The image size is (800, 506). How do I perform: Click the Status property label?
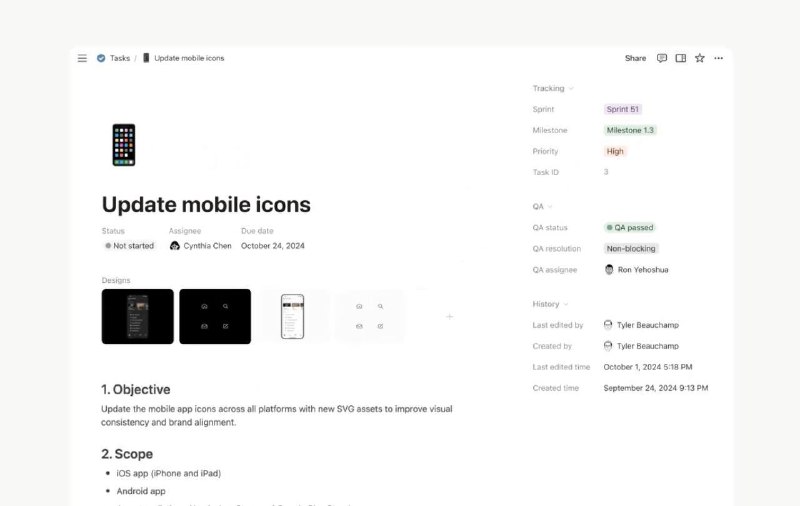113,231
